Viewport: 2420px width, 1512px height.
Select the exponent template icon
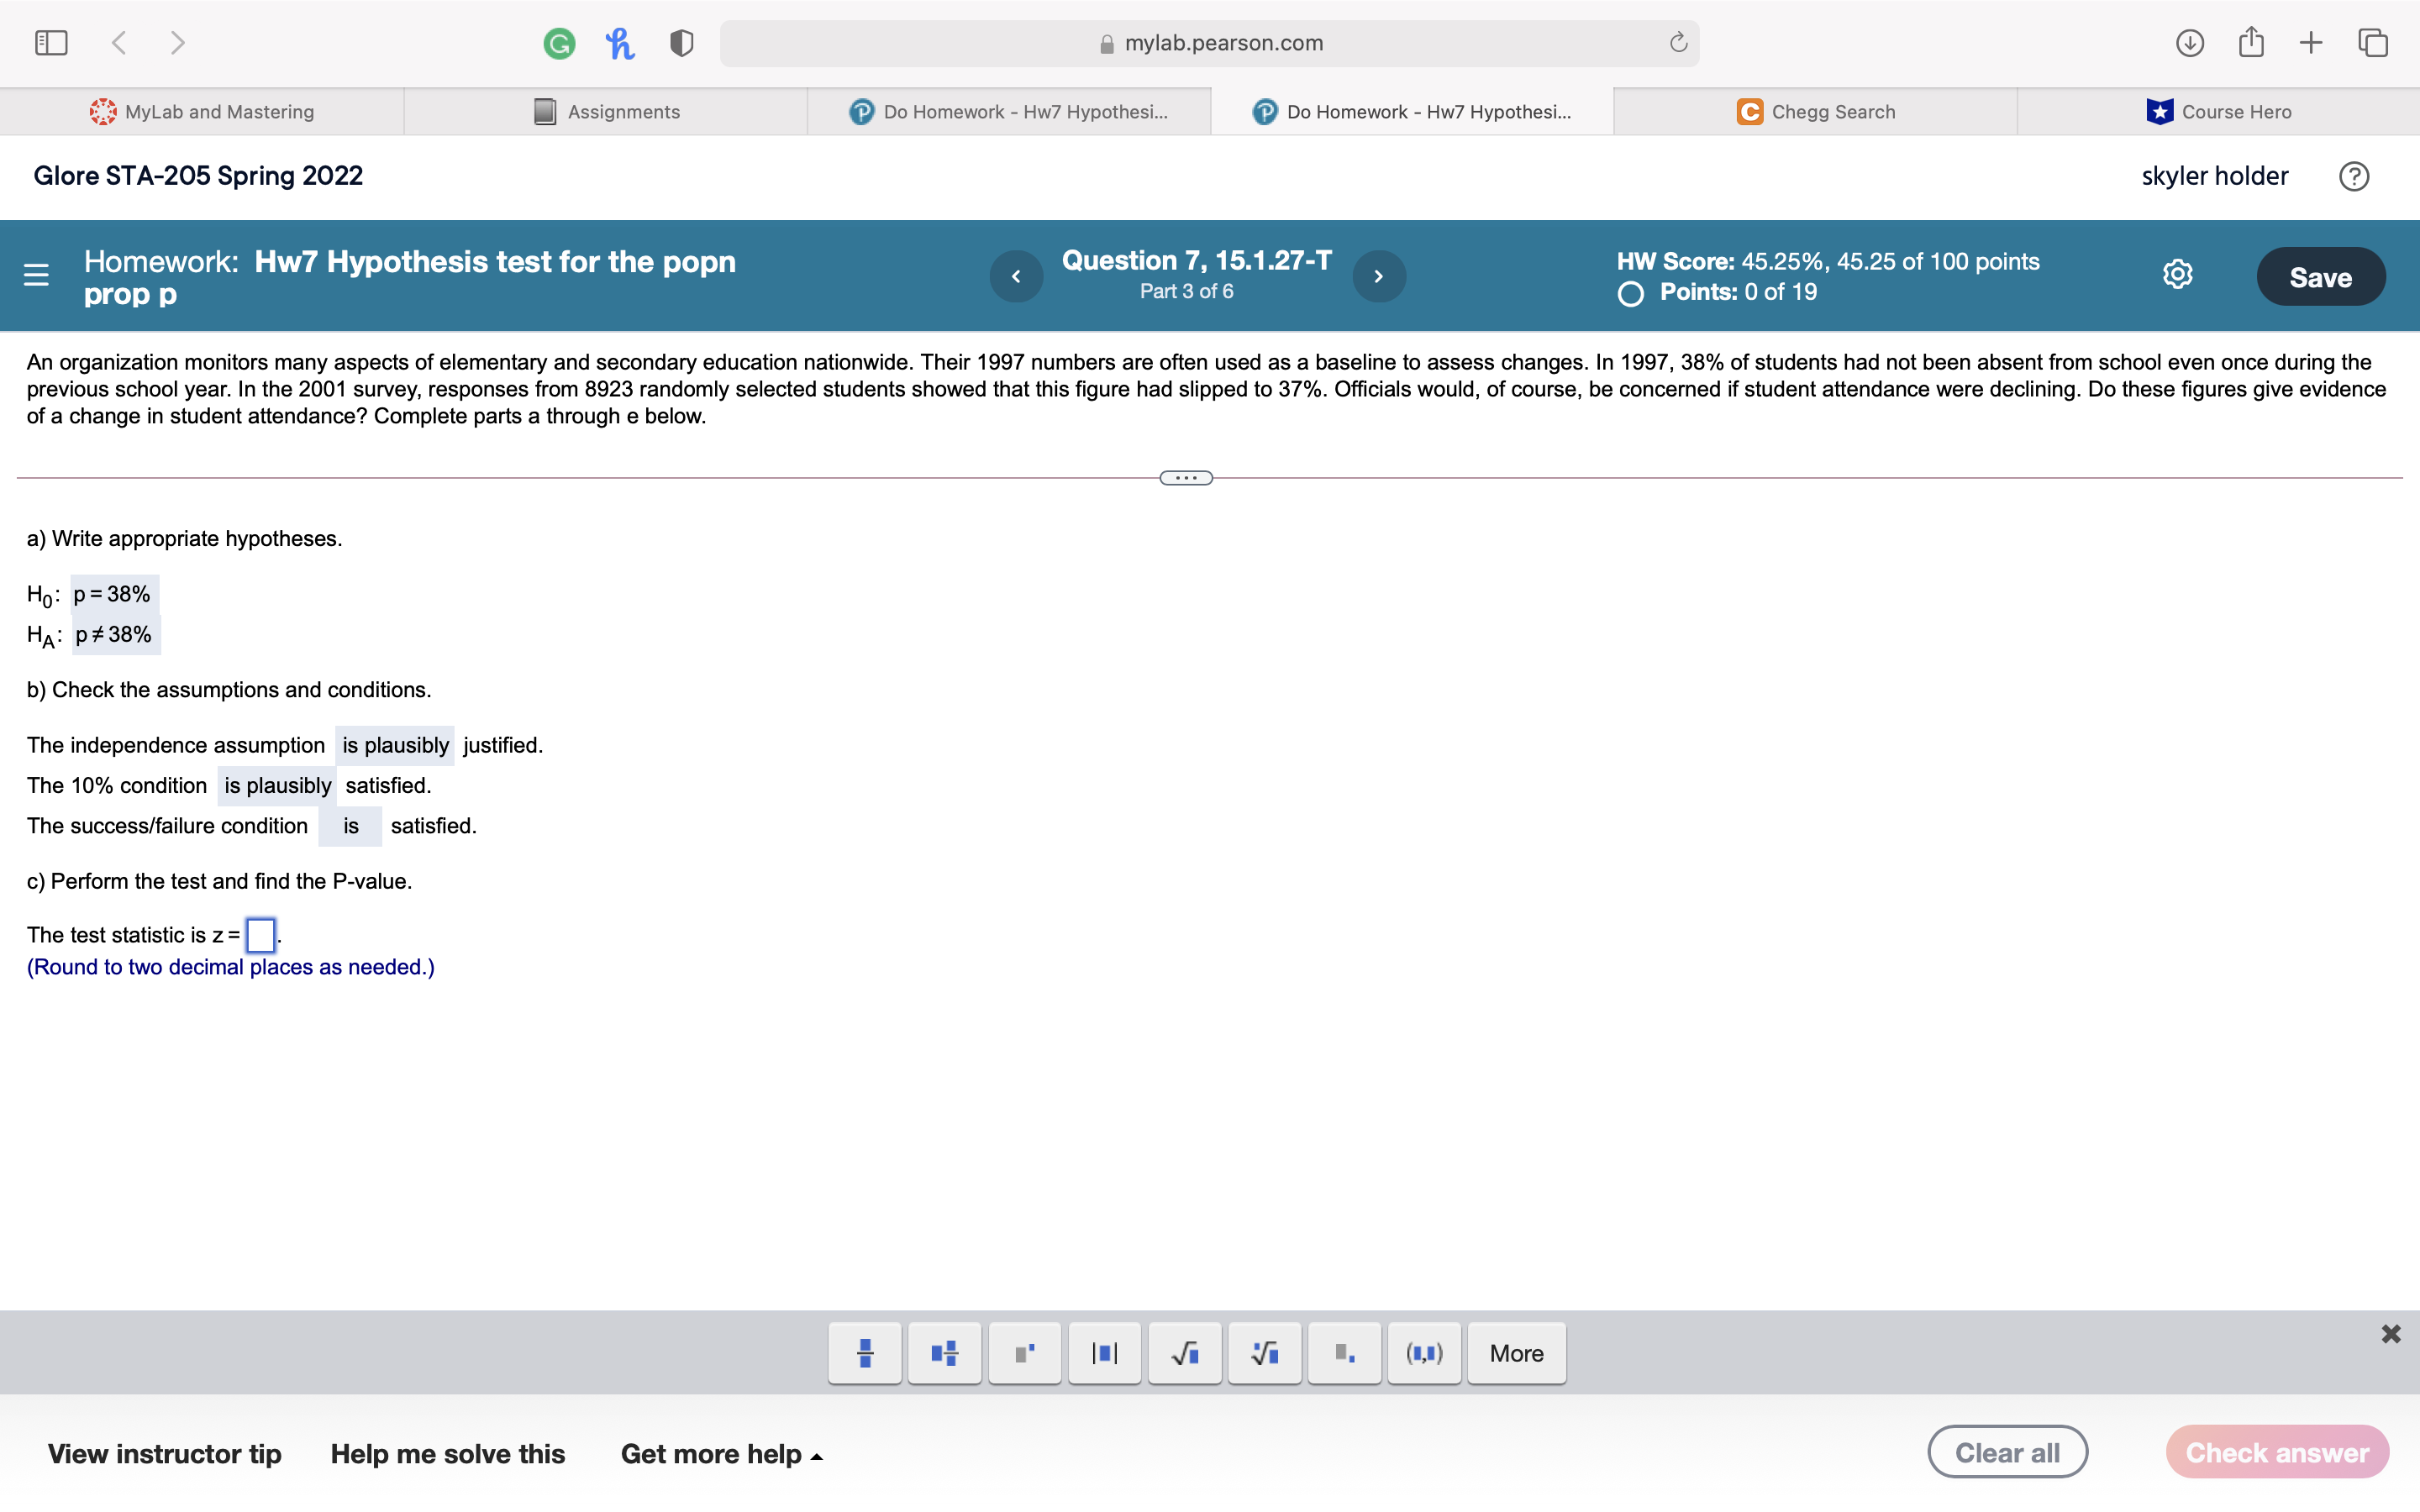pos(1024,1353)
